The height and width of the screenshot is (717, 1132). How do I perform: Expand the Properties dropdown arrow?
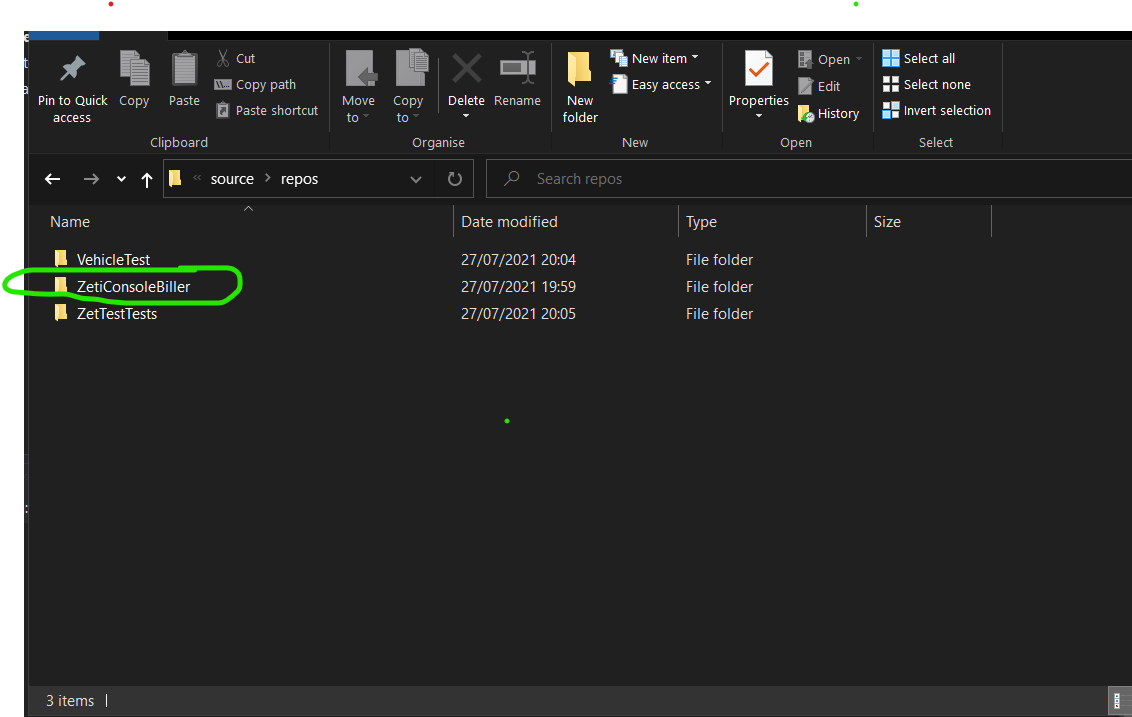click(x=759, y=116)
